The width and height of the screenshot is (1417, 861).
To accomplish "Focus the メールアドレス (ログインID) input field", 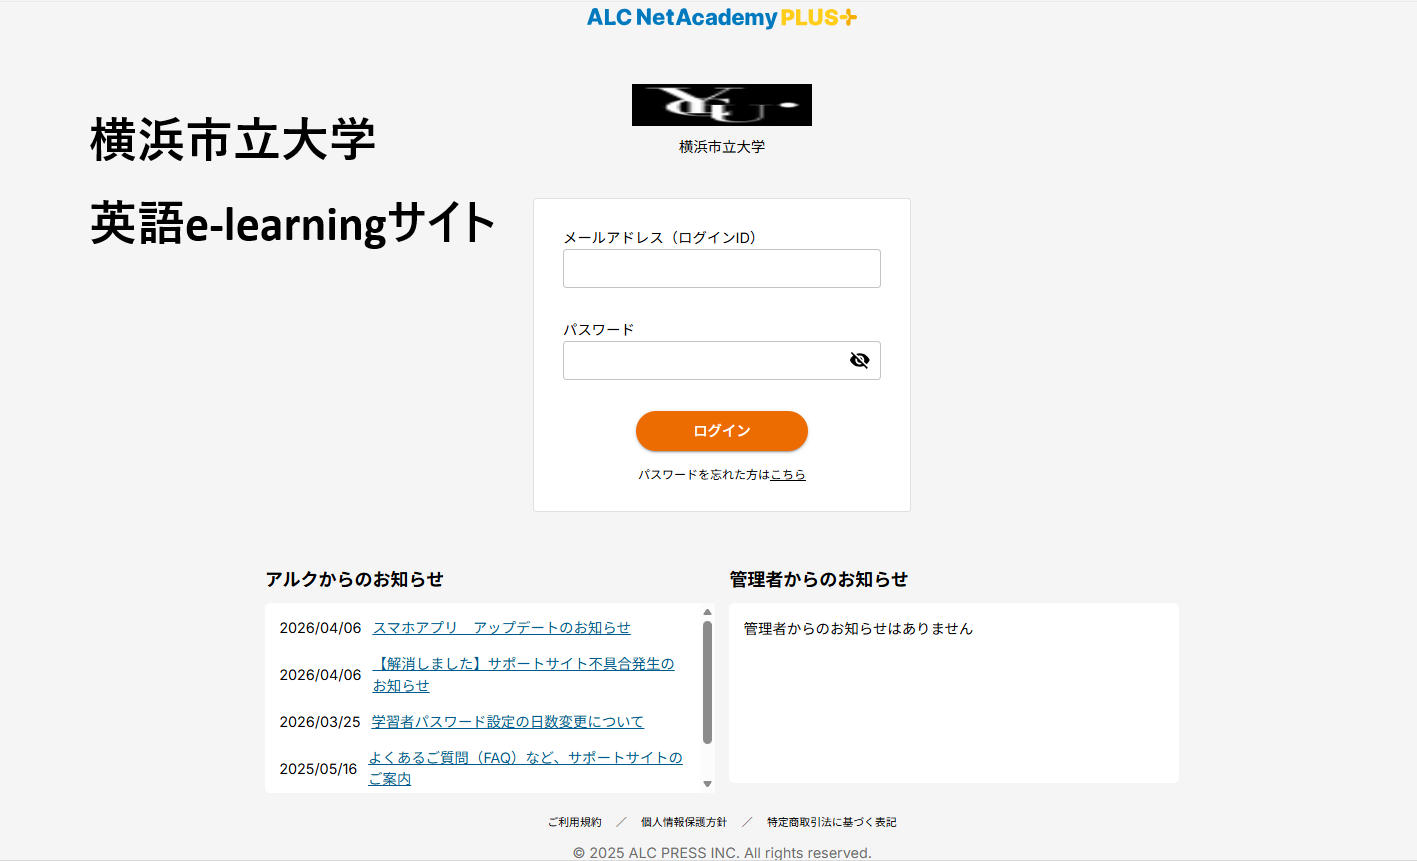I will (x=721, y=269).
